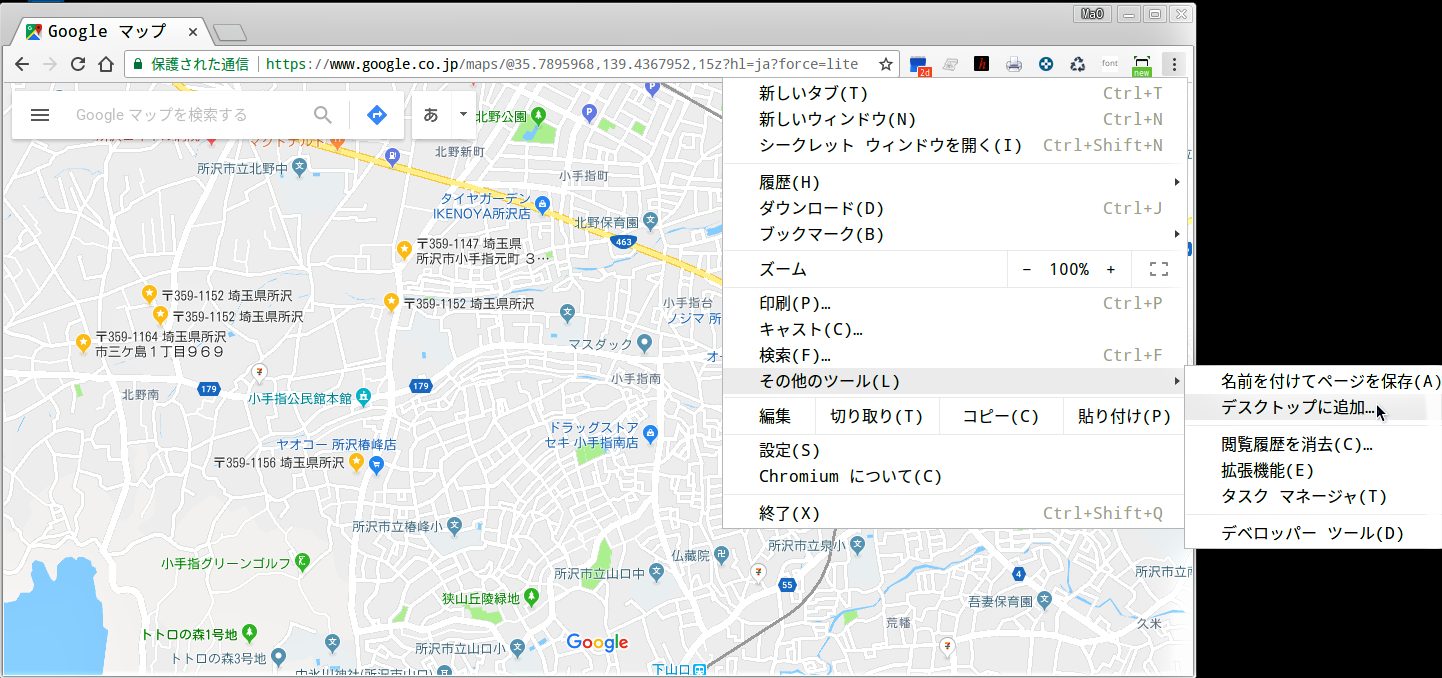Click in the Google マップを検索する search field
The height and width of the screenshot is (678, 1442).
pos(190,115)
